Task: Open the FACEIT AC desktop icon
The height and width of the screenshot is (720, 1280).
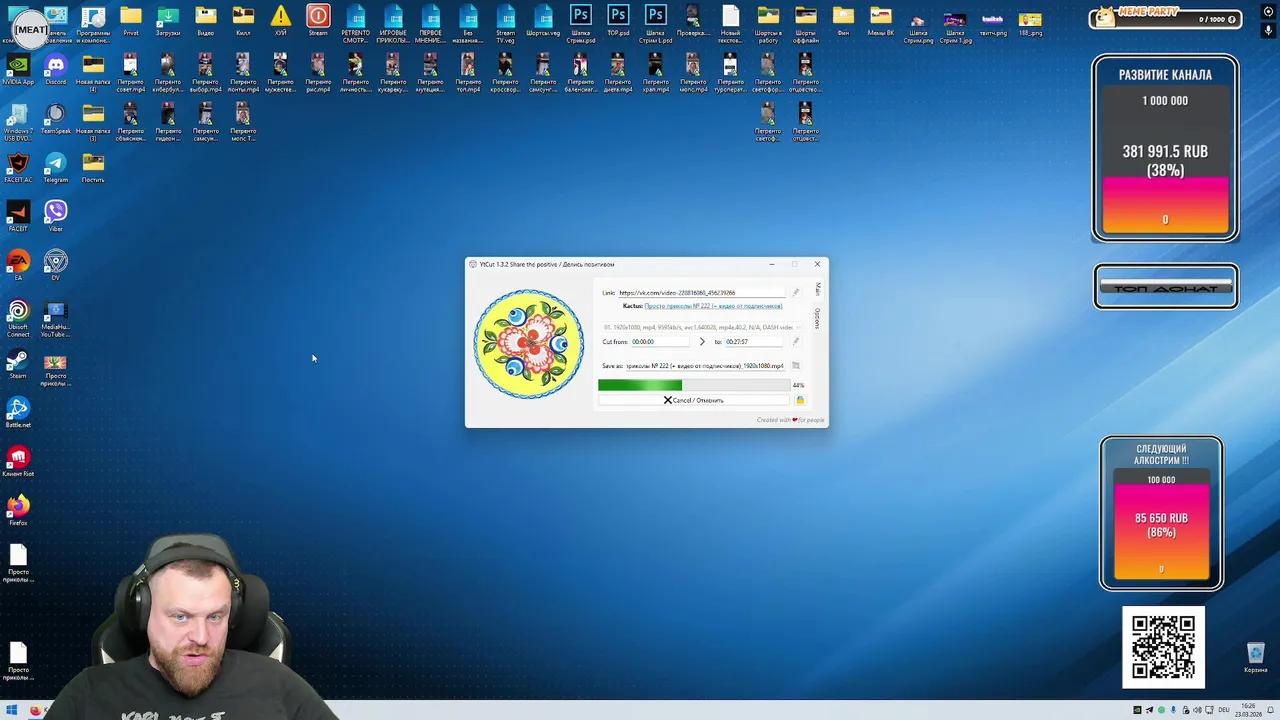Action: click(18, 167)
